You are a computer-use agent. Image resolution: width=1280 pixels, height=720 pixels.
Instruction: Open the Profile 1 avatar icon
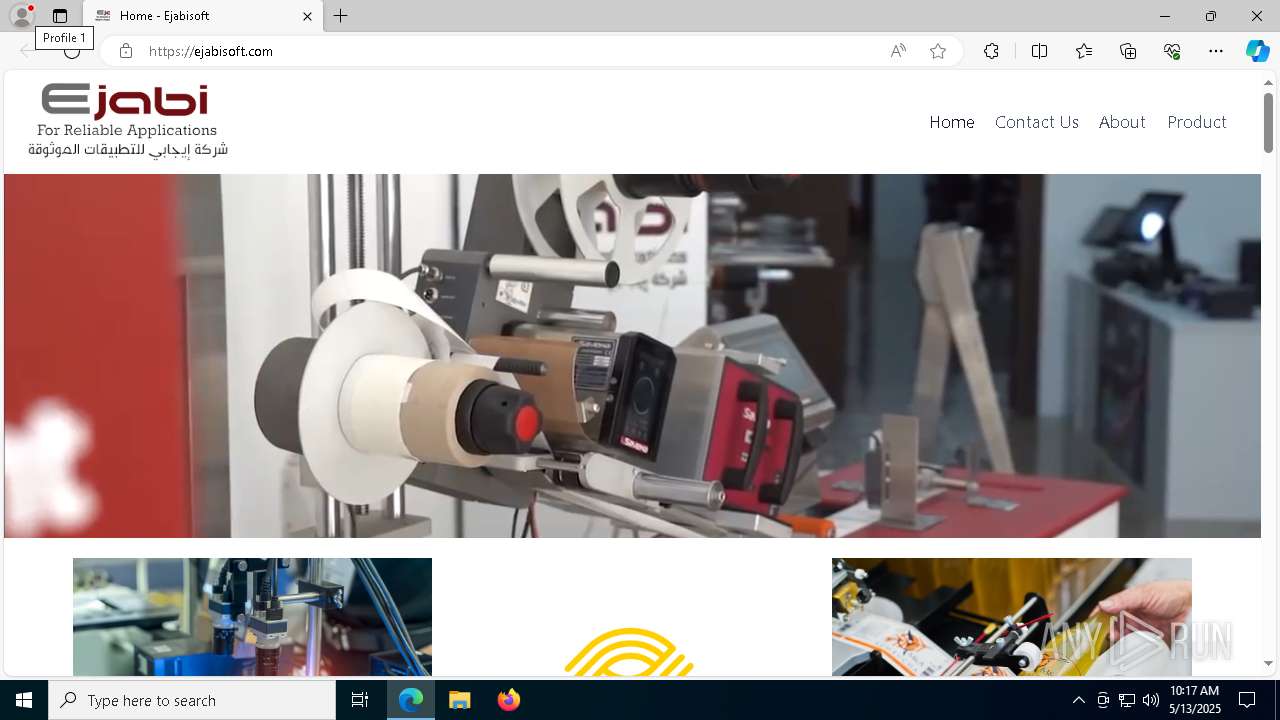[21, 16]
